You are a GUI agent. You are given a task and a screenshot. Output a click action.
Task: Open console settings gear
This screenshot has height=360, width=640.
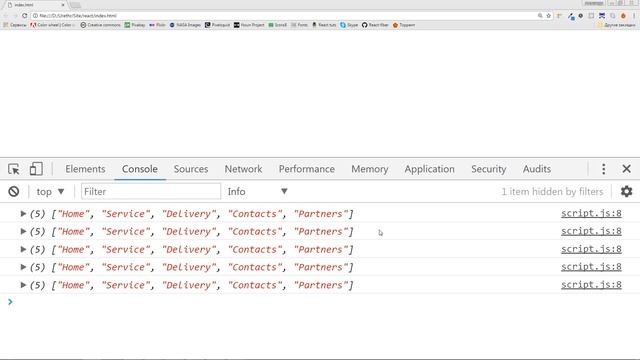[x=627, y=191]
